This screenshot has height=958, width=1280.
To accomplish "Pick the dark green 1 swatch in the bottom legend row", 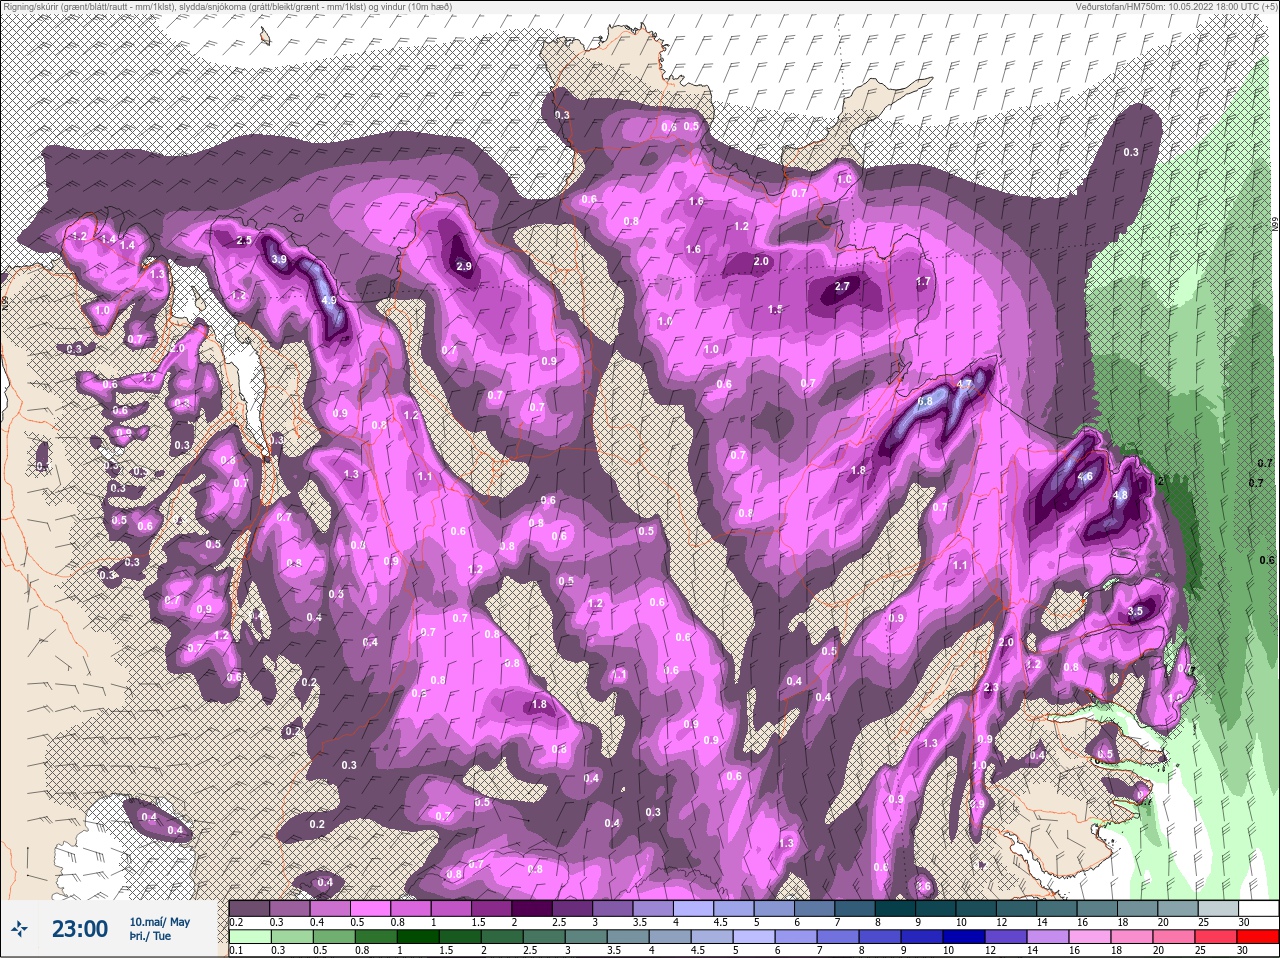I will point(418,936).
